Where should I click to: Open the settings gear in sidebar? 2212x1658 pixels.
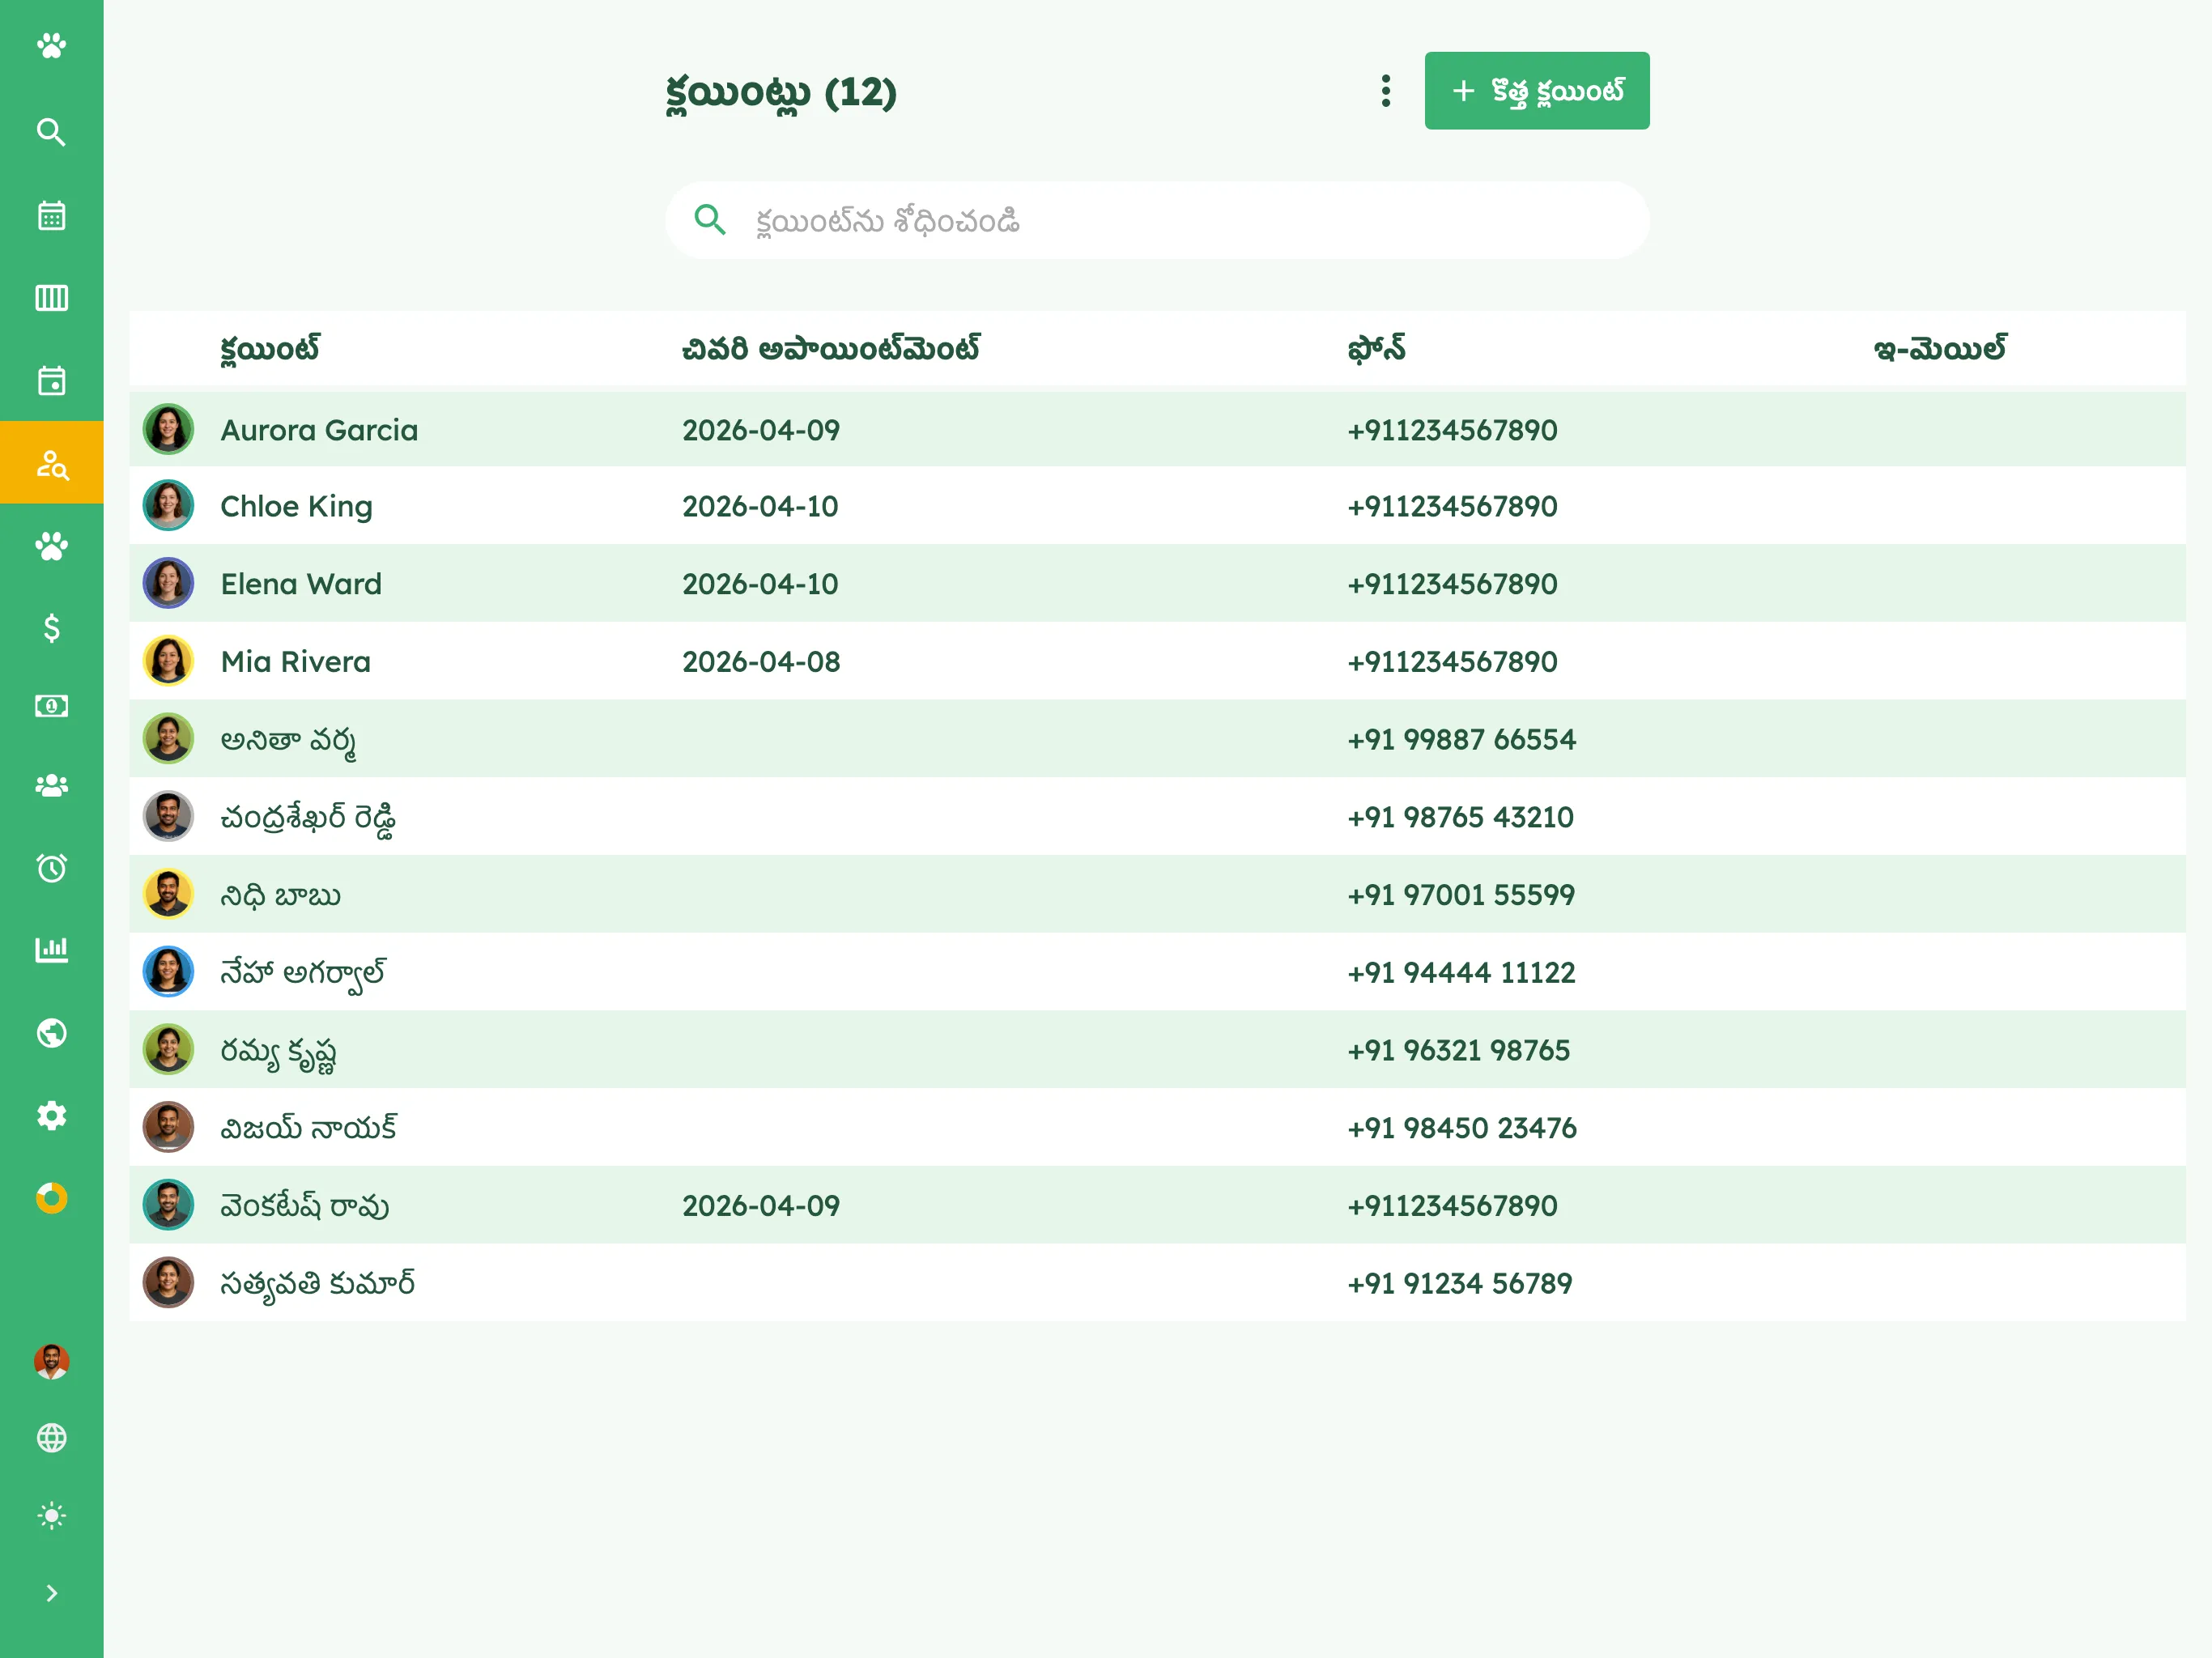tap(51, 1115)
